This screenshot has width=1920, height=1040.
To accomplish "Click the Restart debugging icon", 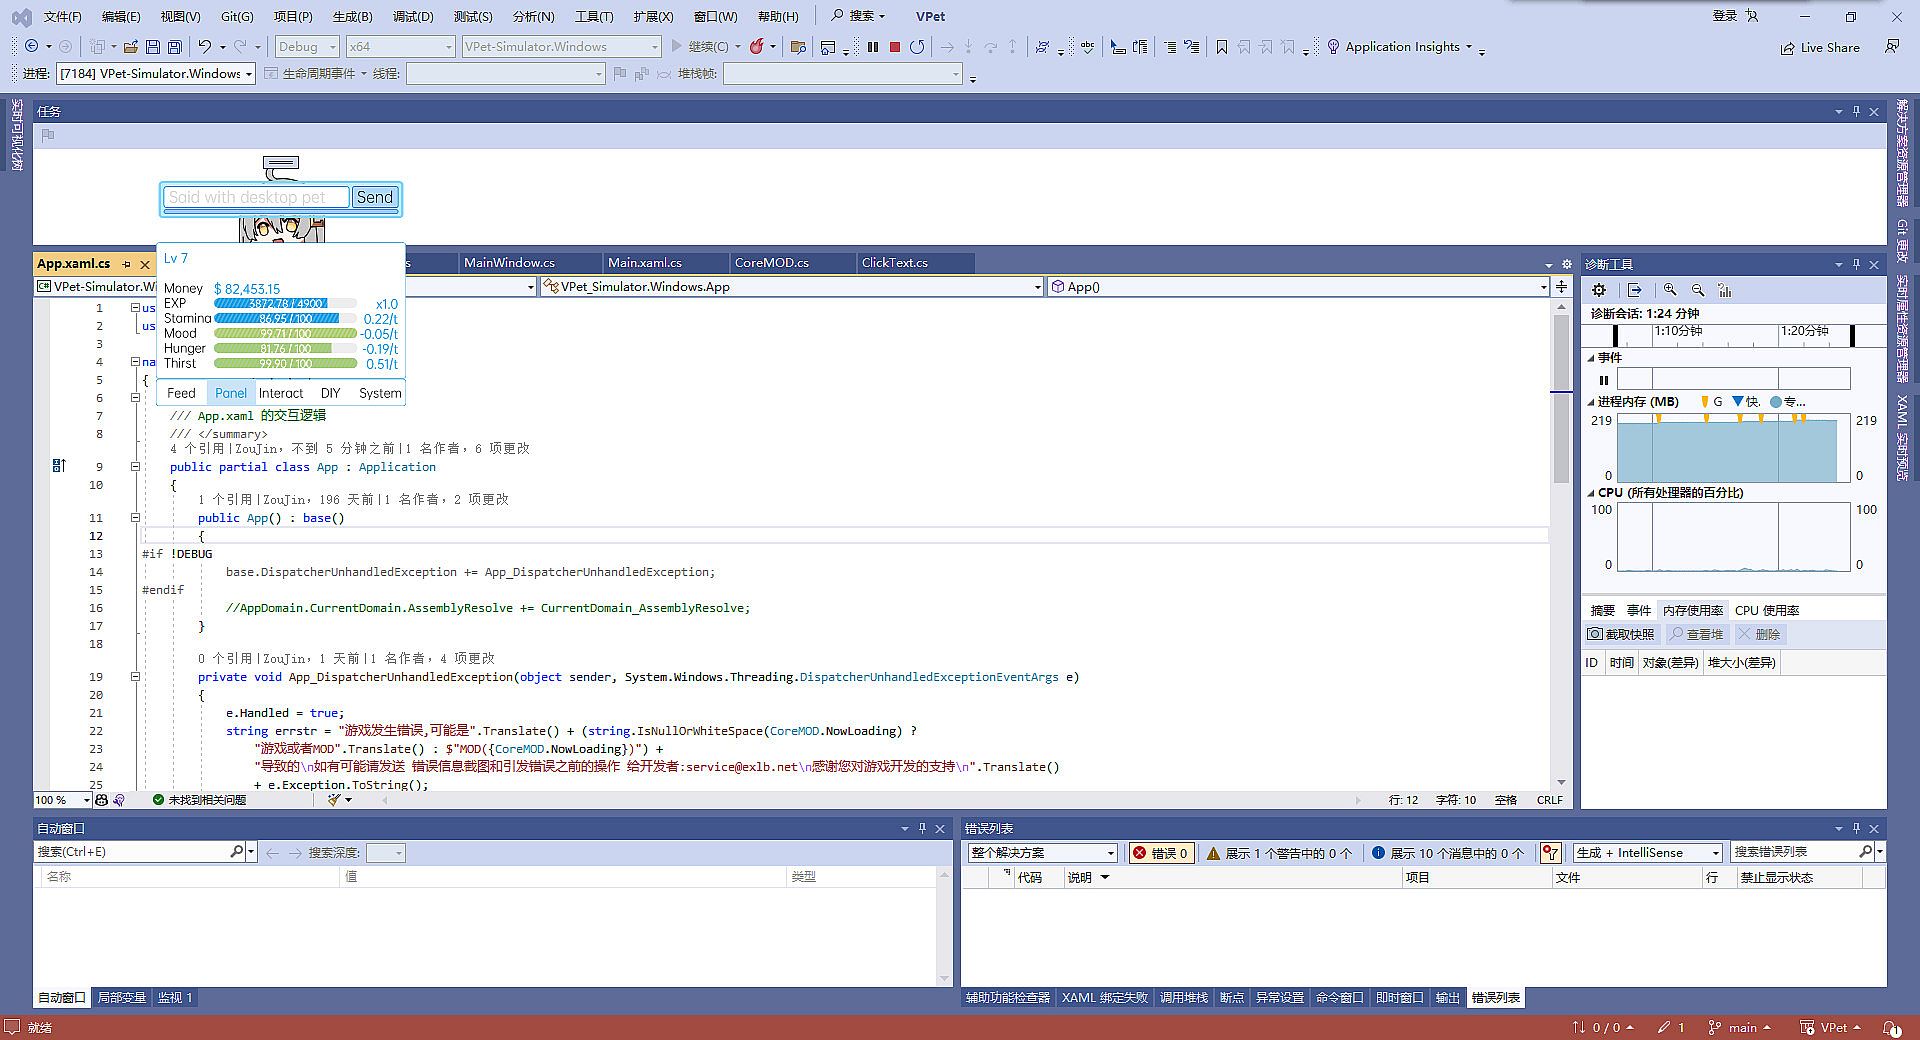I will click(x=917, y=47).
